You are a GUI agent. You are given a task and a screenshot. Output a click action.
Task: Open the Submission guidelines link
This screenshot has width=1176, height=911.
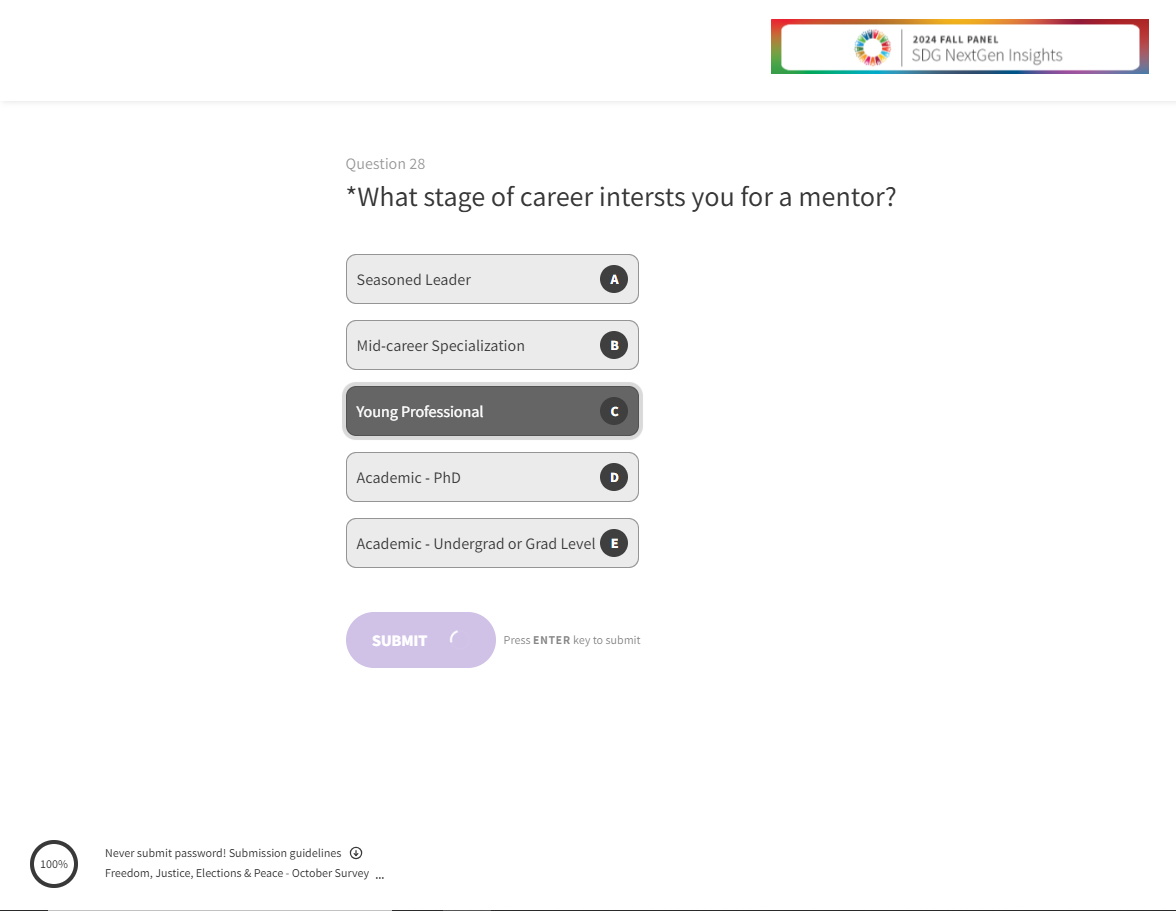[x=285, y=853]
